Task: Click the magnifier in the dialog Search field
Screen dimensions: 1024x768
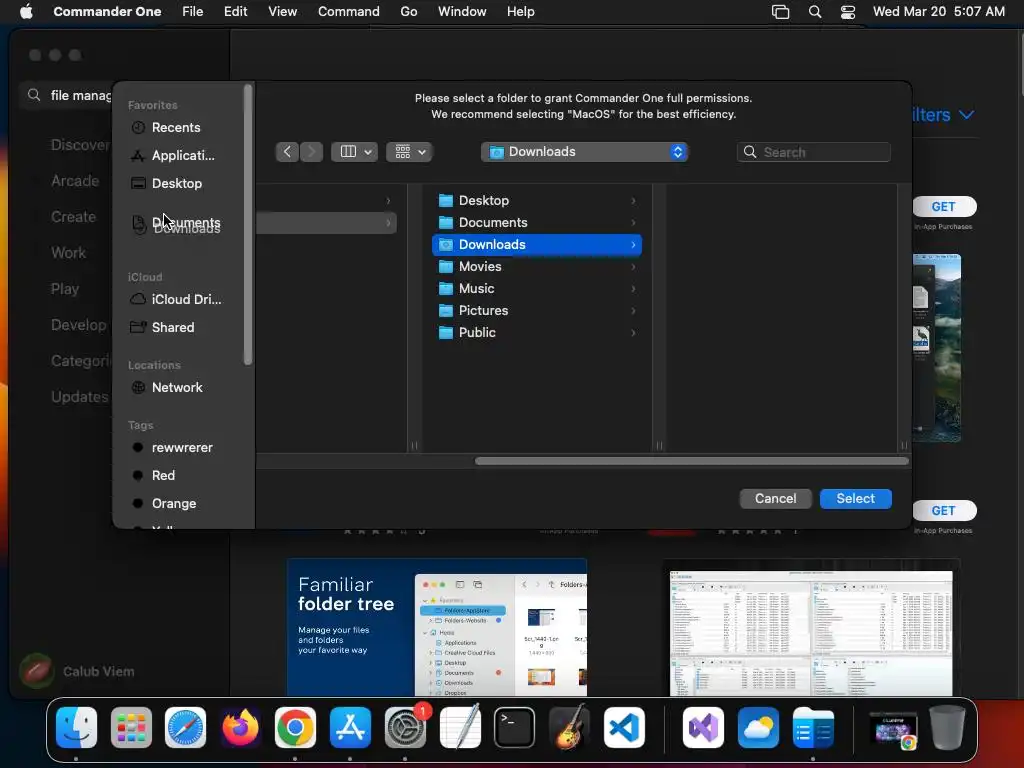Action: tap(750, 152)
